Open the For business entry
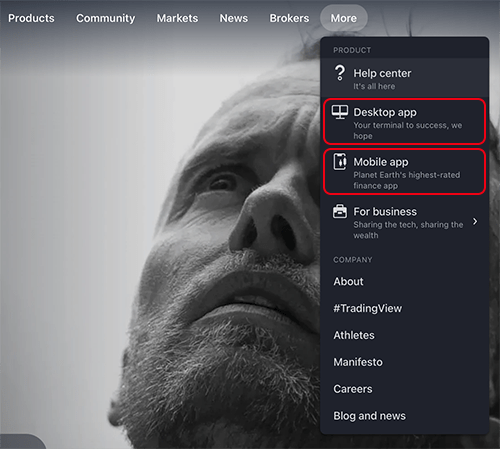Screen dimensions: 500x449 pyautogui.click(x=404, y=222)
